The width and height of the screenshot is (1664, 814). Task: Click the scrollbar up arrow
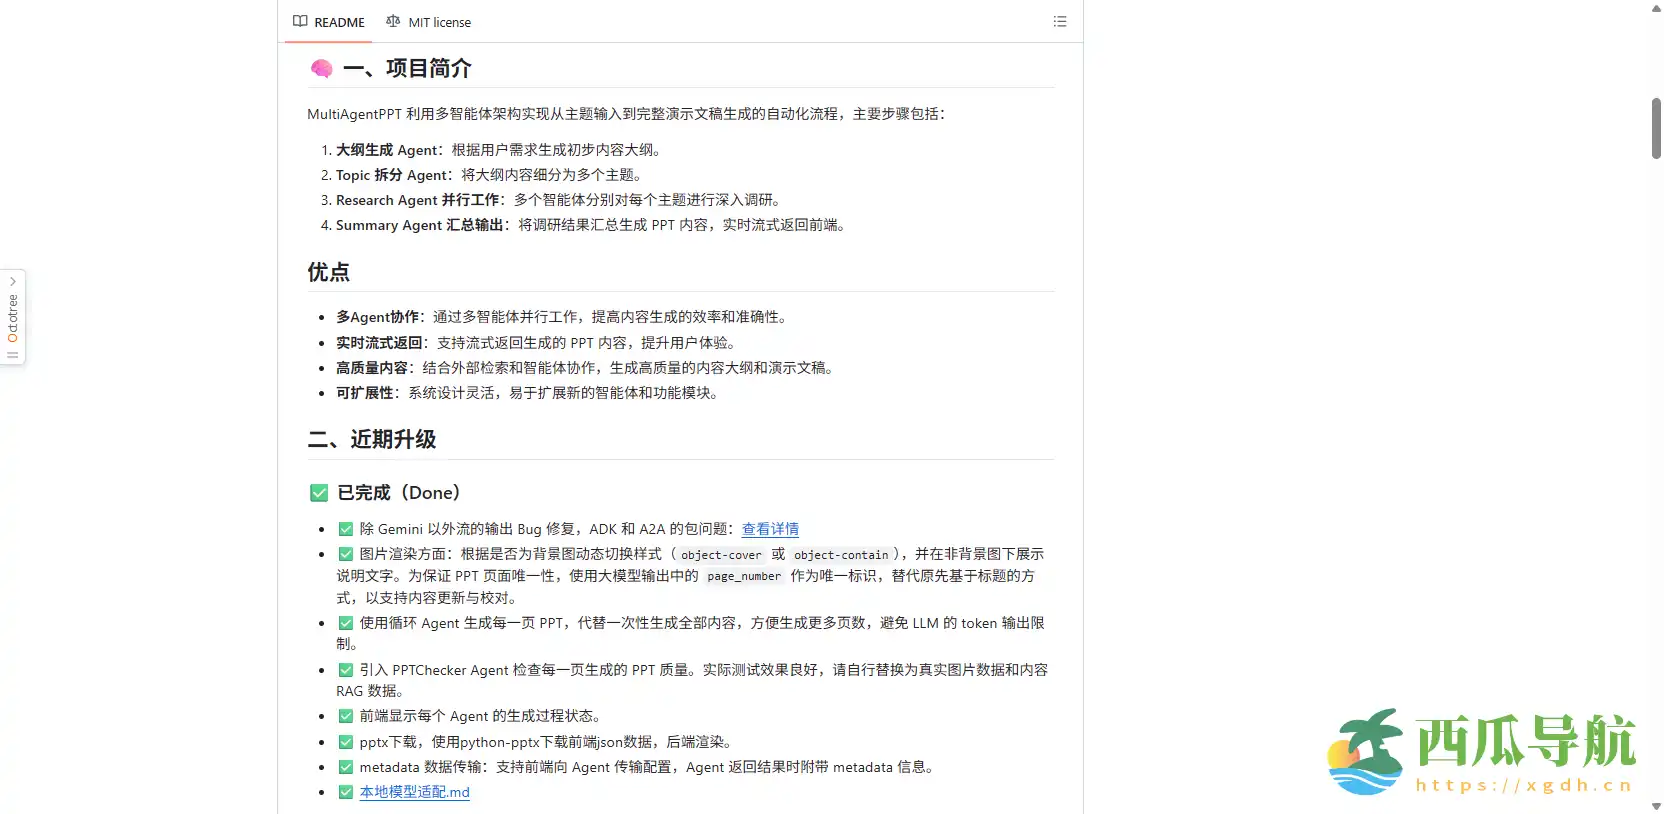tap(1656, 8)
